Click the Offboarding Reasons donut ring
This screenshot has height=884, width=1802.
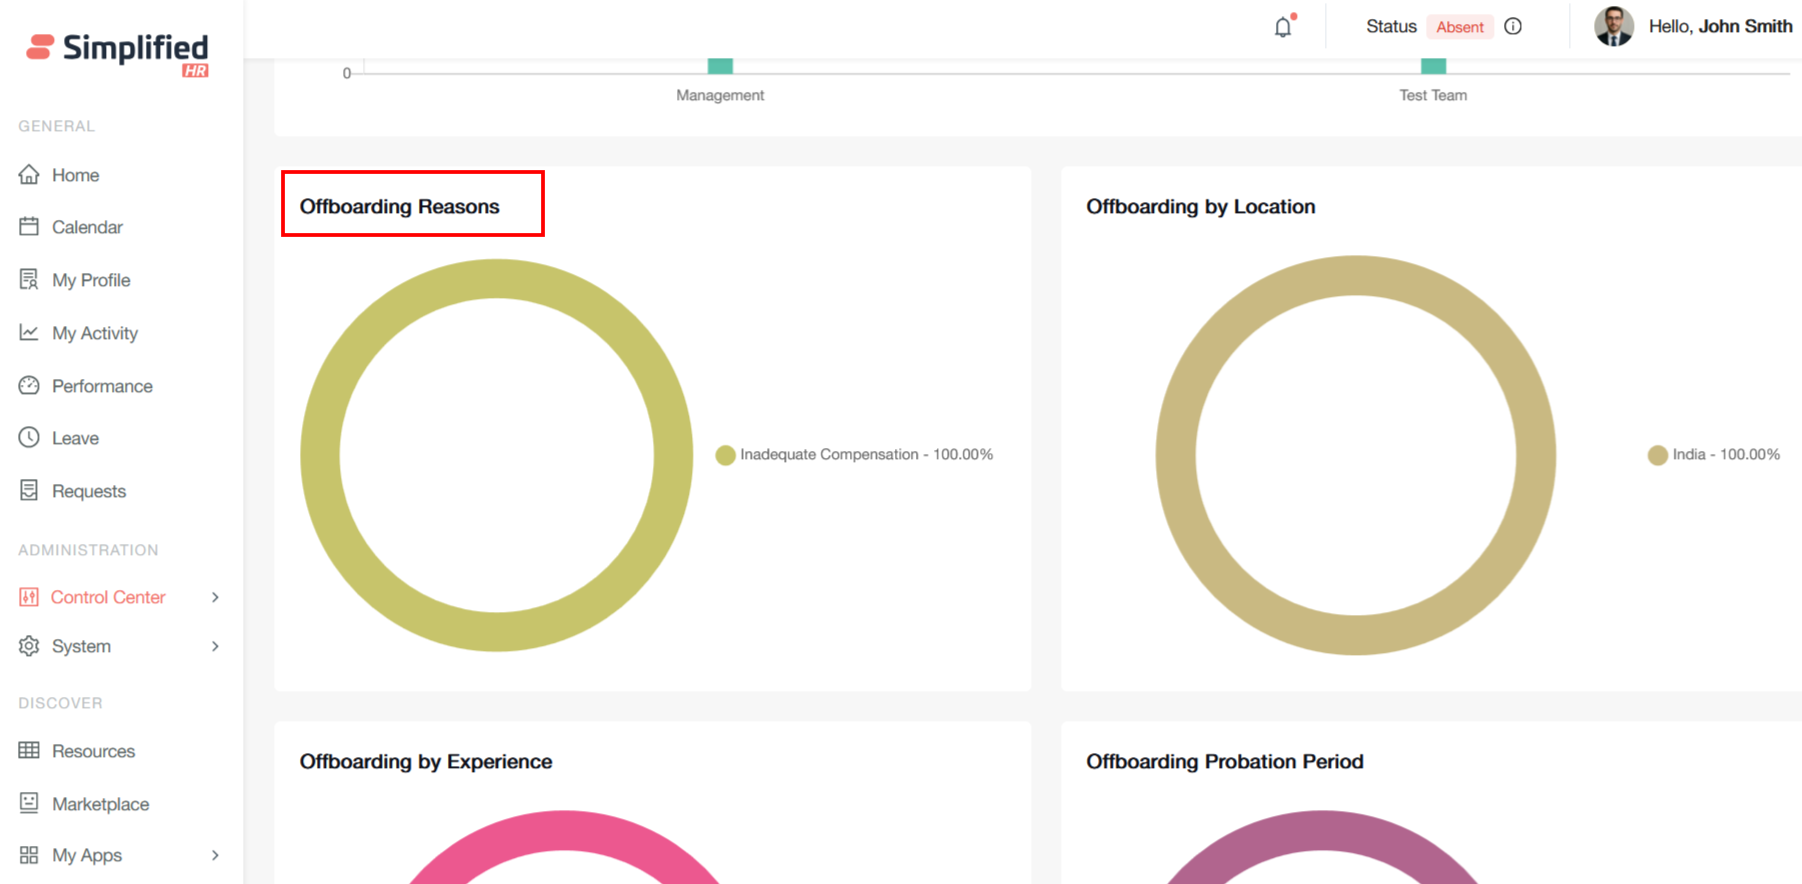(320, 455)
